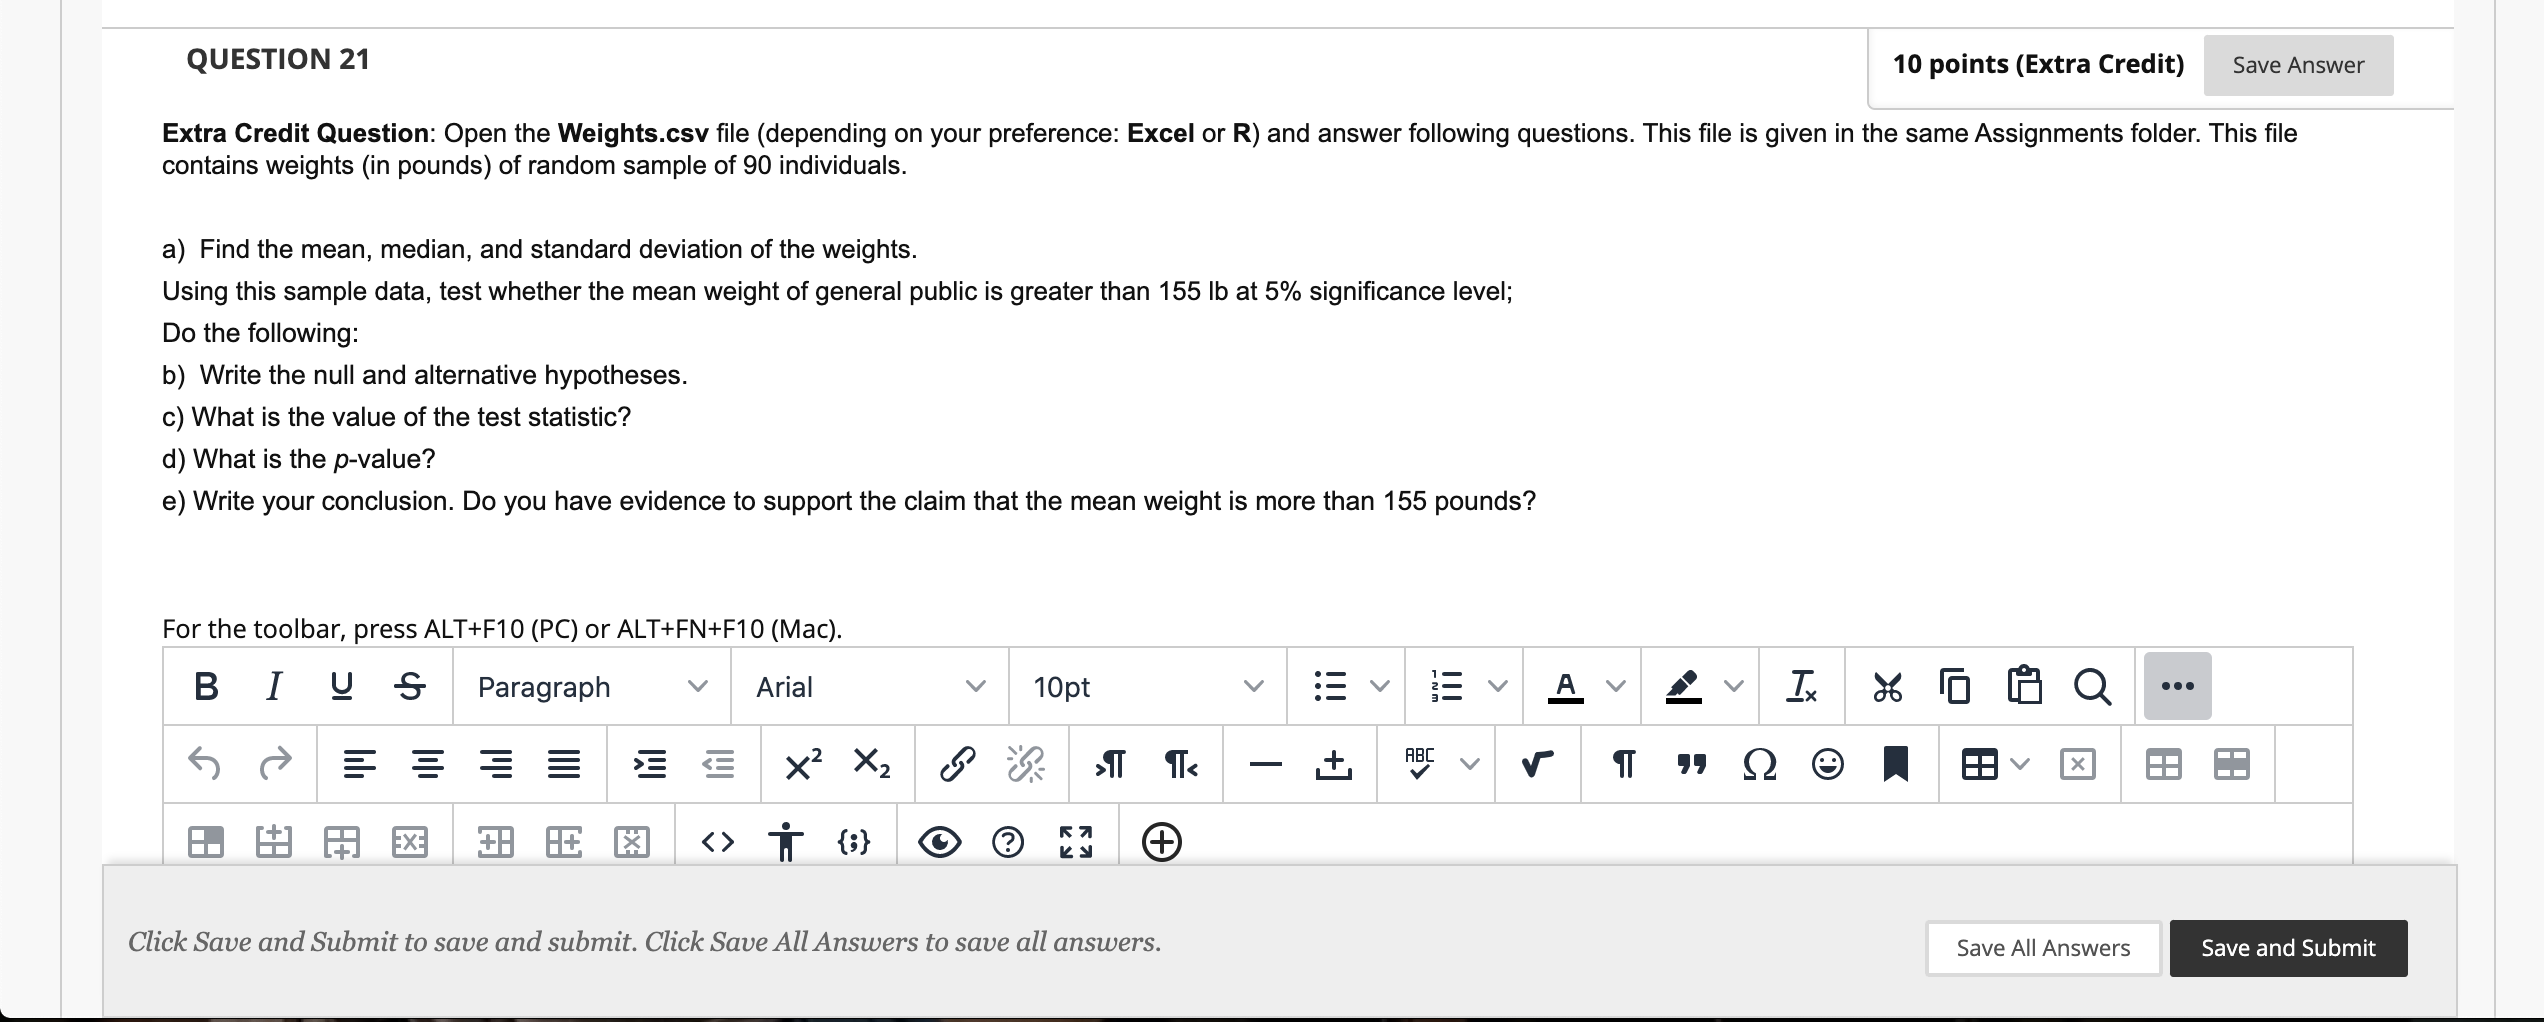The width and height of the screenshot is (2544, 1022).
Task: Add content with plus circle icon
Action: tap(1162, 843)
